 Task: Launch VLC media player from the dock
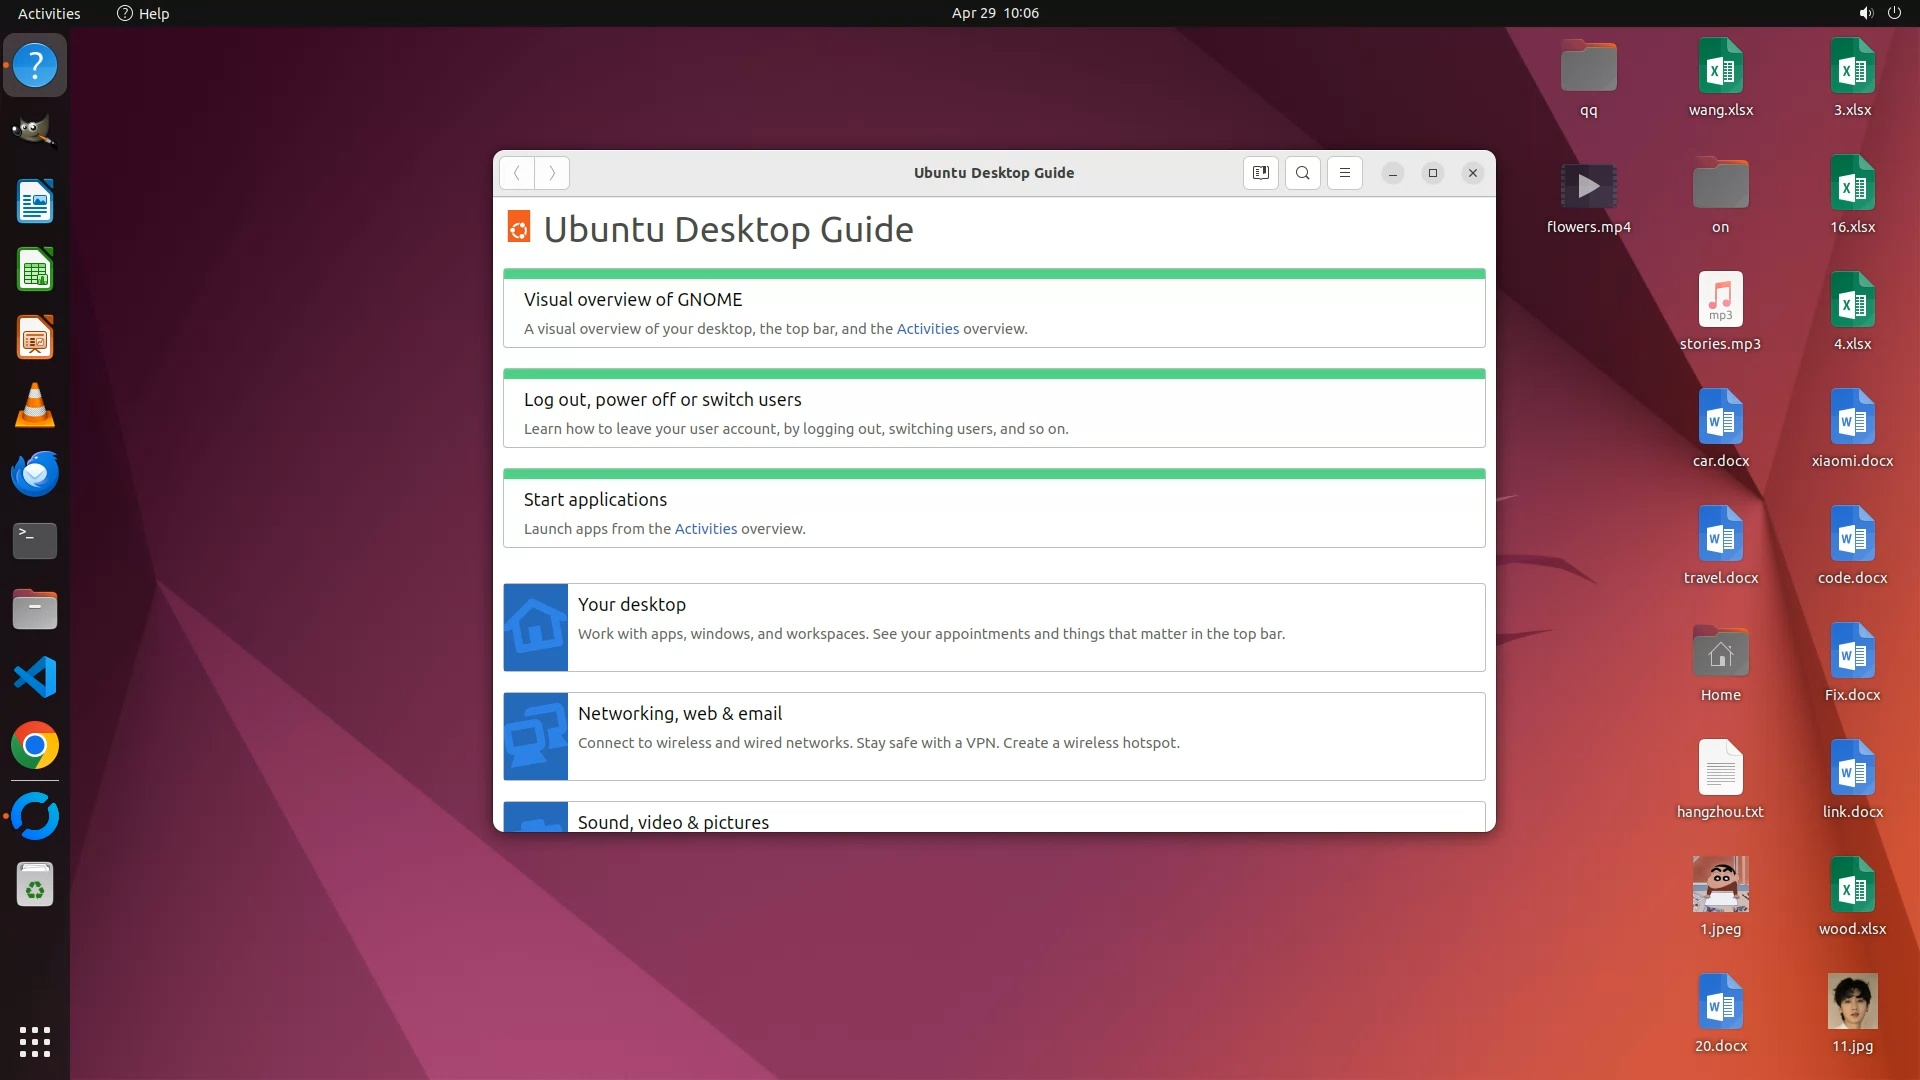35,406
